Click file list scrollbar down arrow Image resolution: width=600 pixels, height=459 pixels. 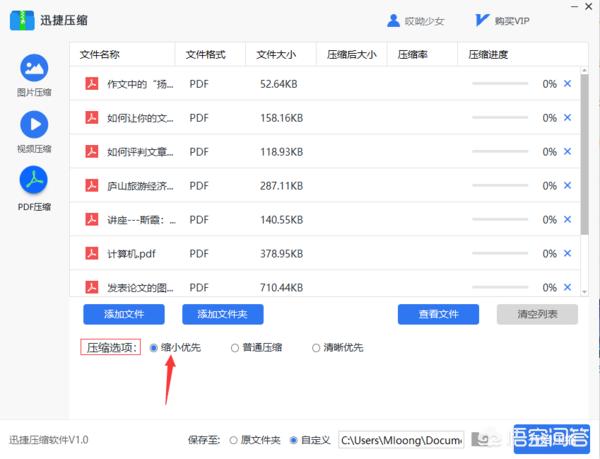tap(584, 292)
